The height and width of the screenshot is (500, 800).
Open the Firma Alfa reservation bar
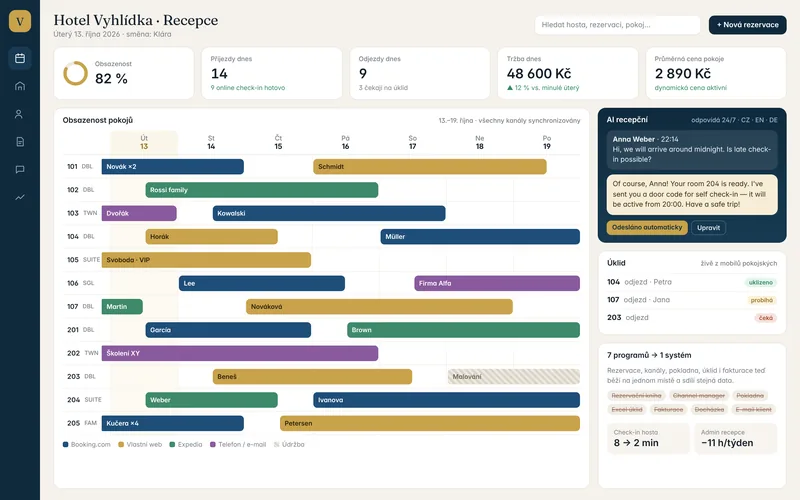(x=497, y=283)
